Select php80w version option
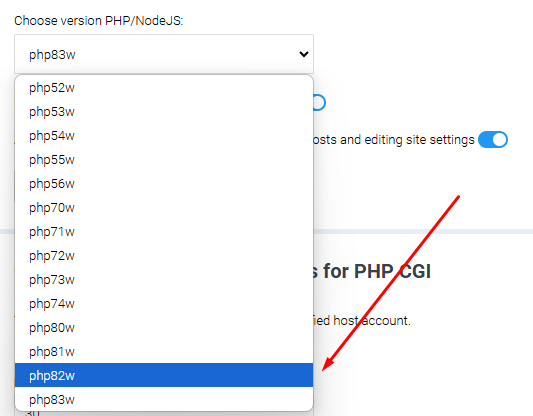533x416 pixels. pos(164,328)
